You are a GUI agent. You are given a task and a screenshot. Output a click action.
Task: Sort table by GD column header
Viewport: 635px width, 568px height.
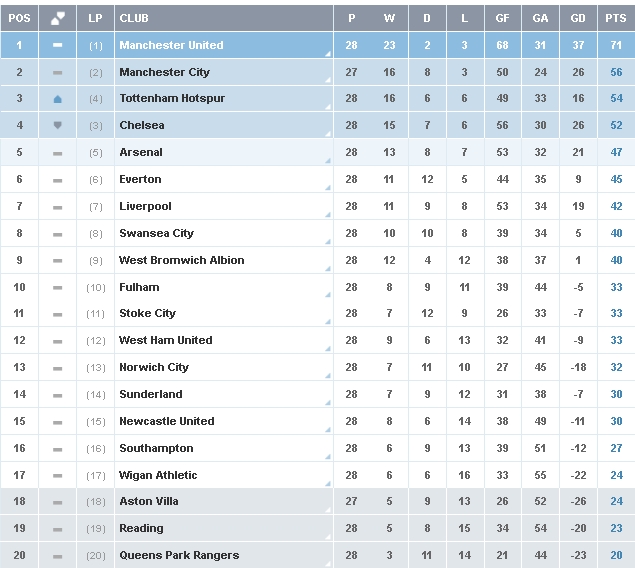point(578,18)
